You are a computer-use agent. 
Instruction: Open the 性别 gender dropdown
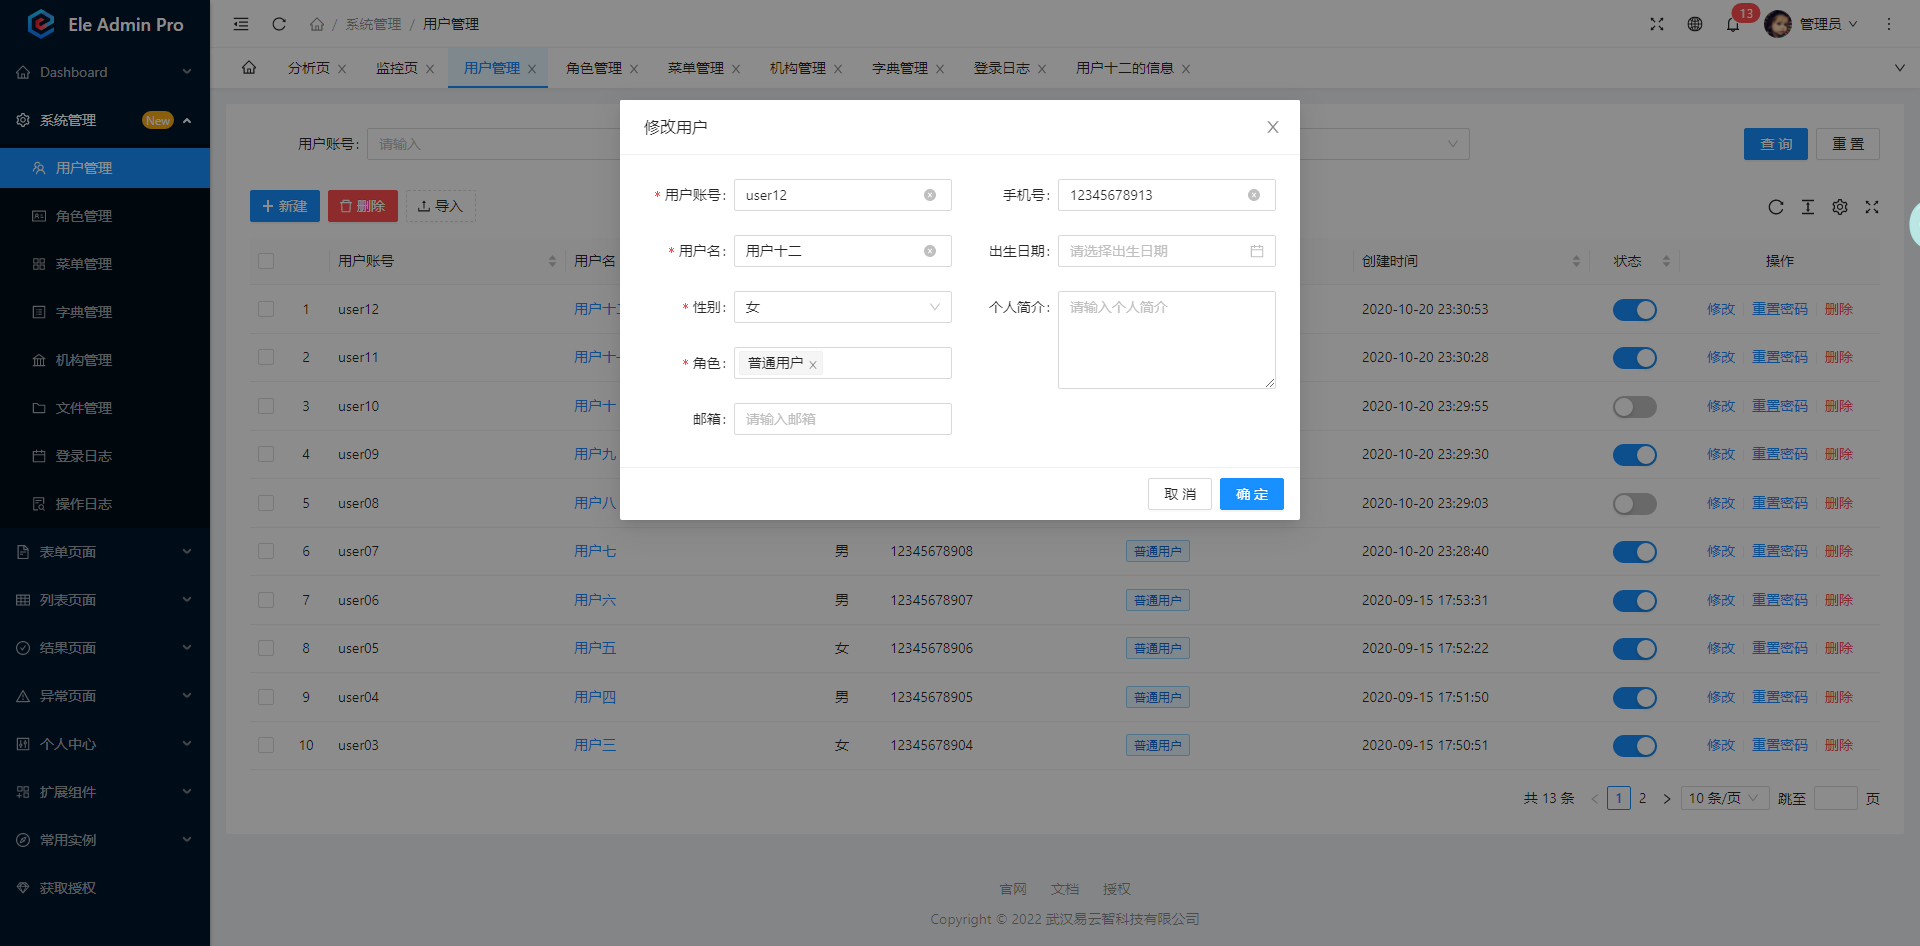click(x=842, y=307)
